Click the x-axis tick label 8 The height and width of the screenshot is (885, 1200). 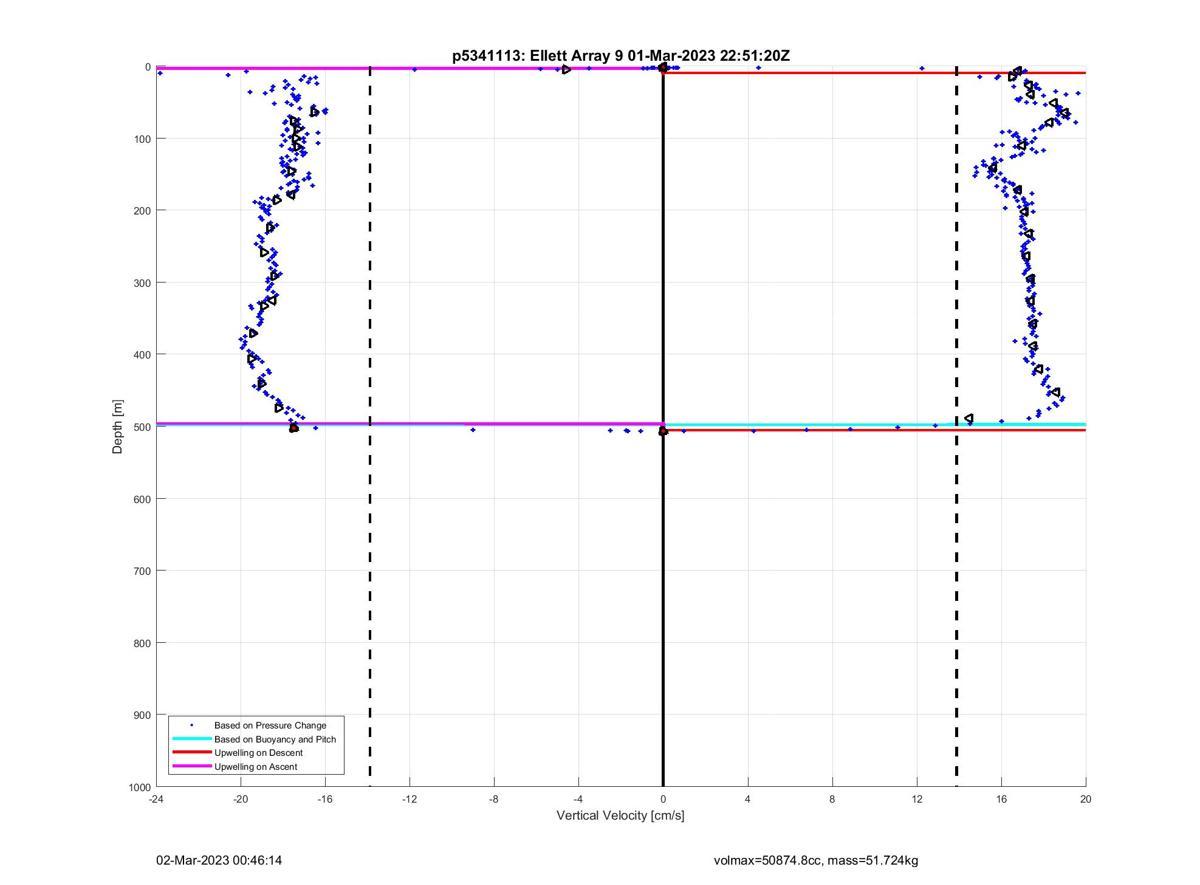(x=832, y=799)
